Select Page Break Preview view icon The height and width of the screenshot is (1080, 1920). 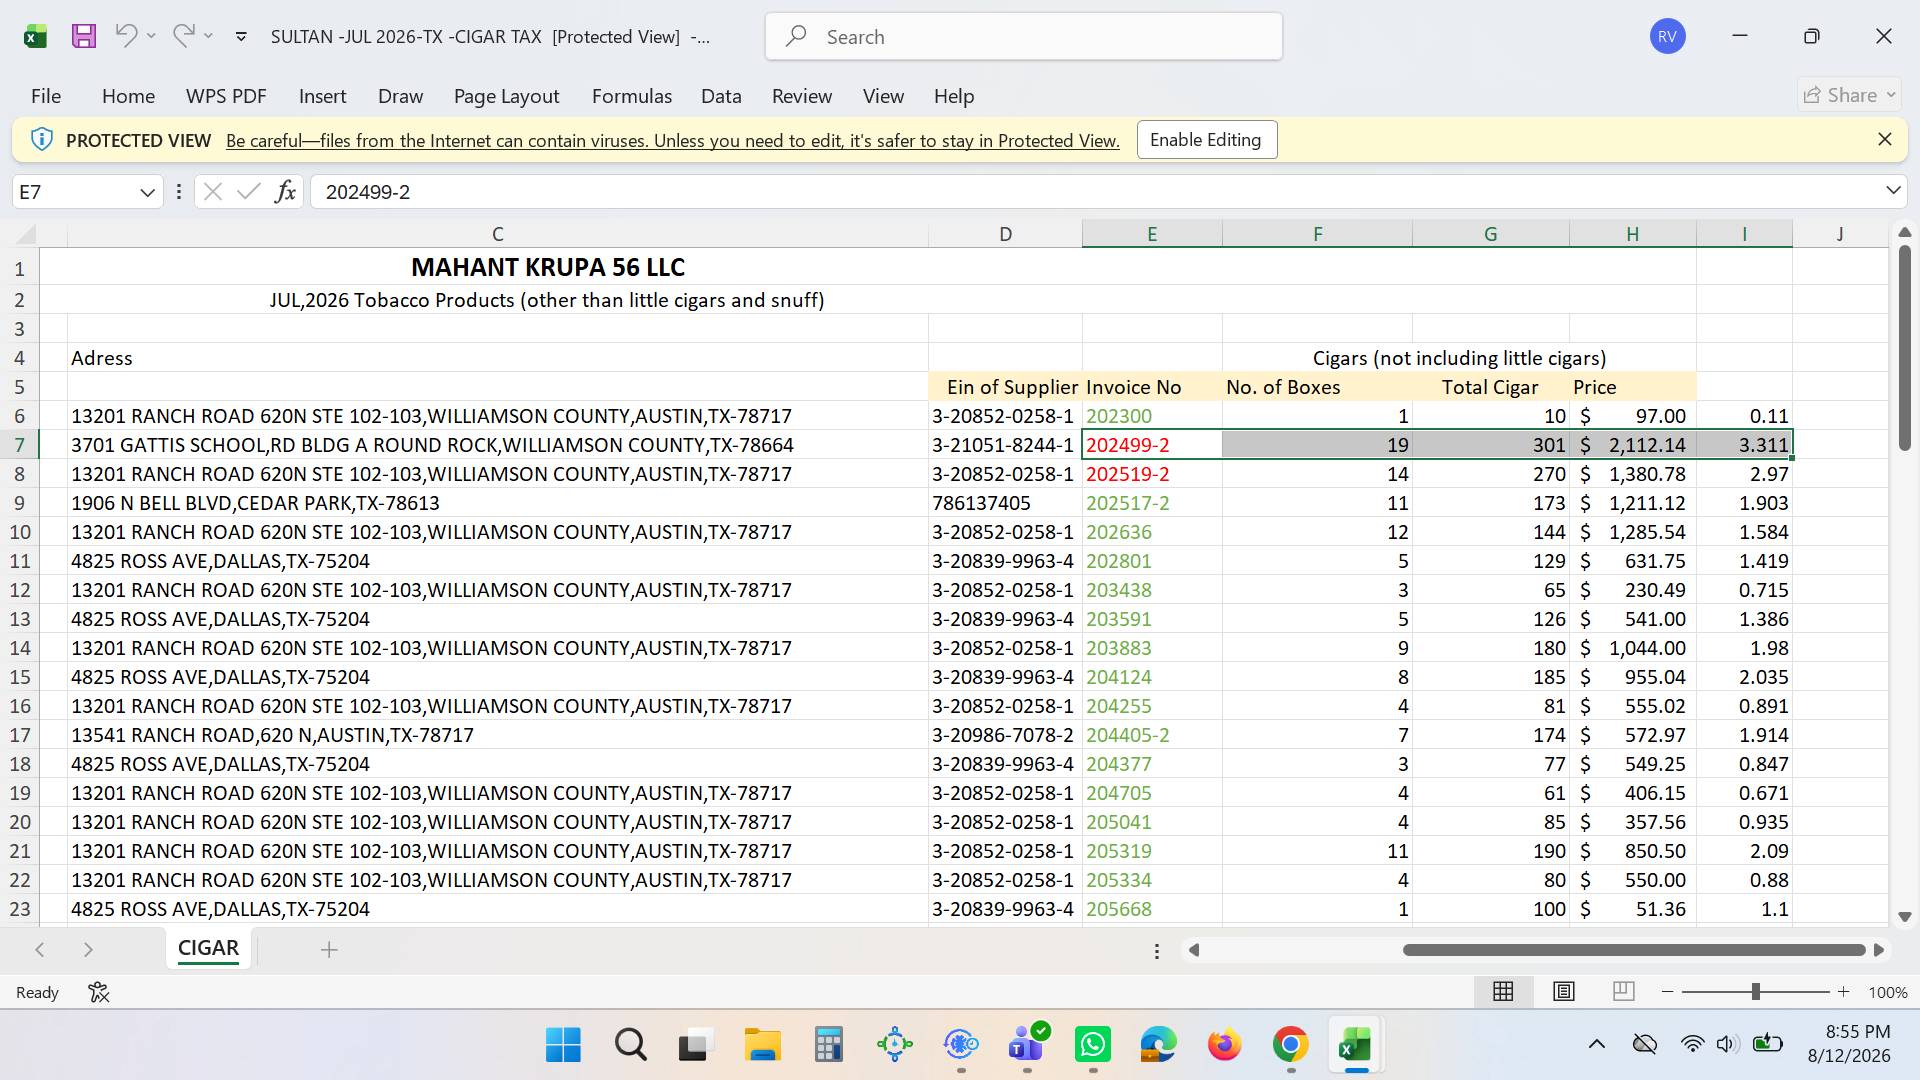point(1624,991)
